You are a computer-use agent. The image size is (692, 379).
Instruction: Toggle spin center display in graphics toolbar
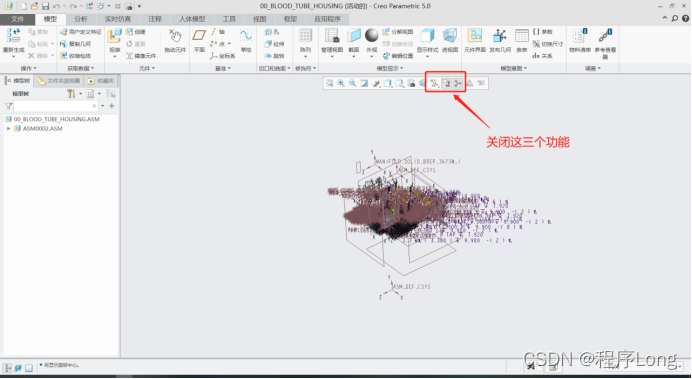(x=458, y=83)
